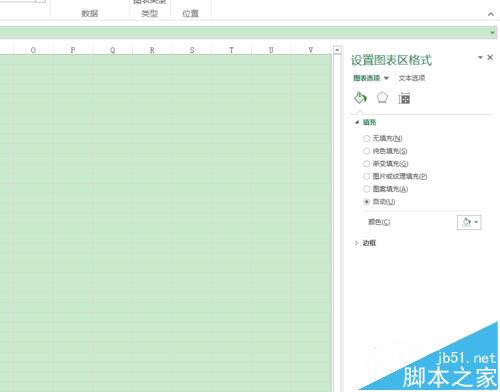Viewport: 500px width, 392px height.
Task: Open the 颜色(C) fill color picker
Action: tap(469, 222)
